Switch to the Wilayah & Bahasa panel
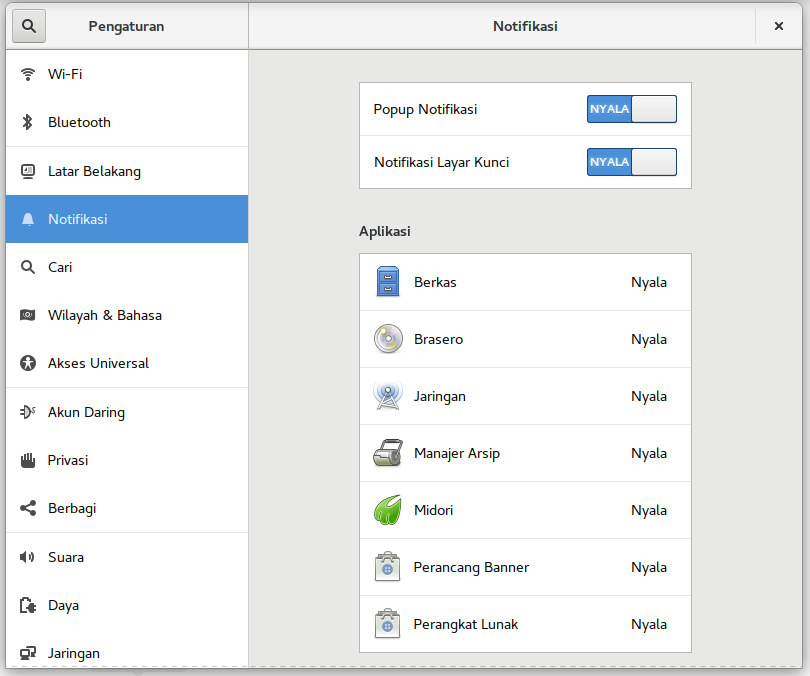810x676 pixels. pyautogui.click(x=104, y=315)
